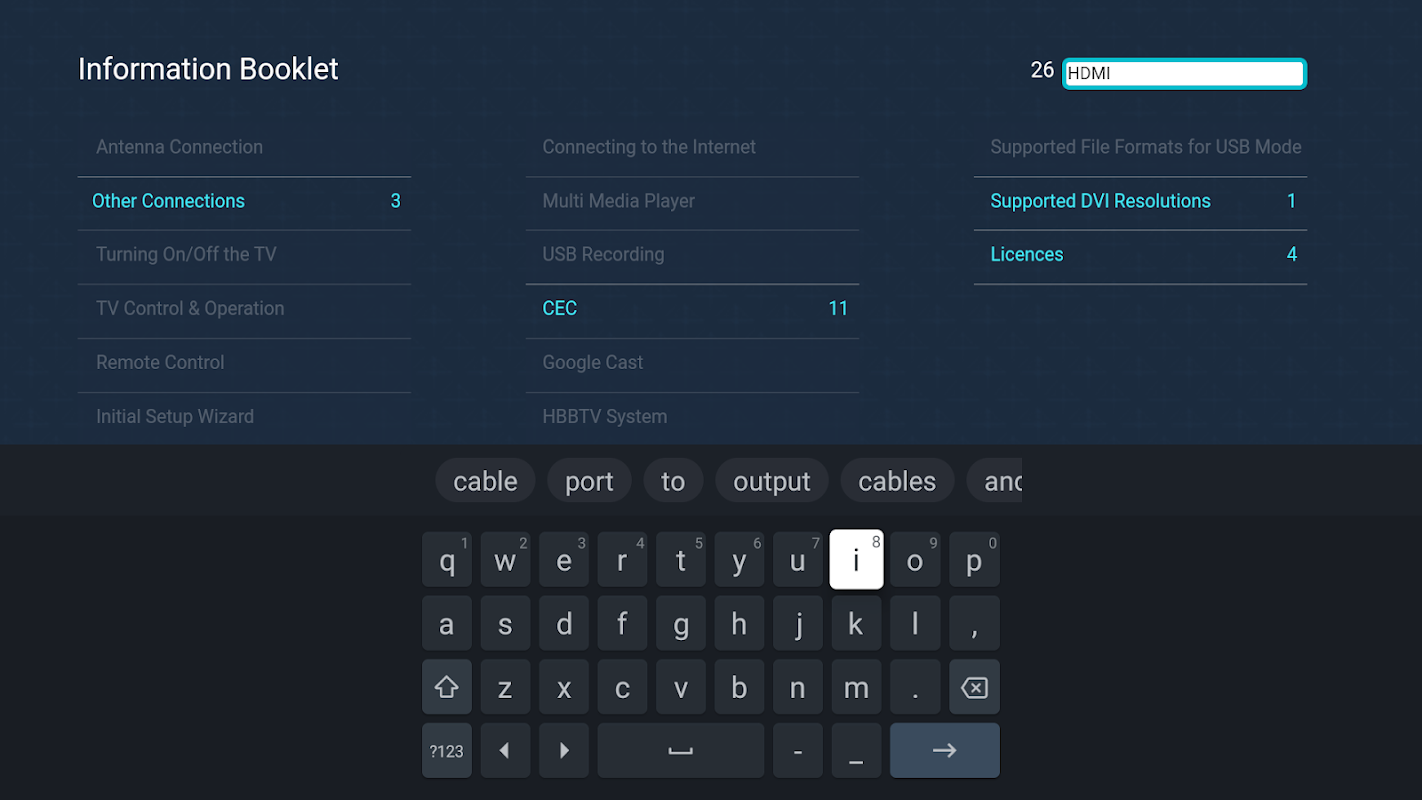Tap the 'z' key
Viewport: 1422px width, 800px height.
point(505,687)
